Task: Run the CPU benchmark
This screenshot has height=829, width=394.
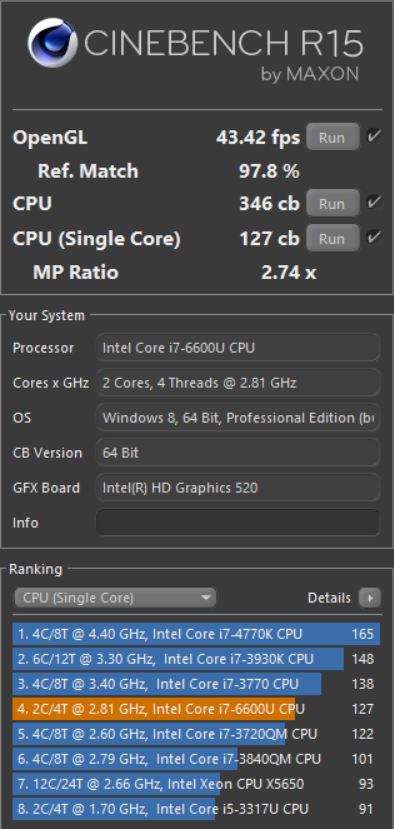Action: 333,204
